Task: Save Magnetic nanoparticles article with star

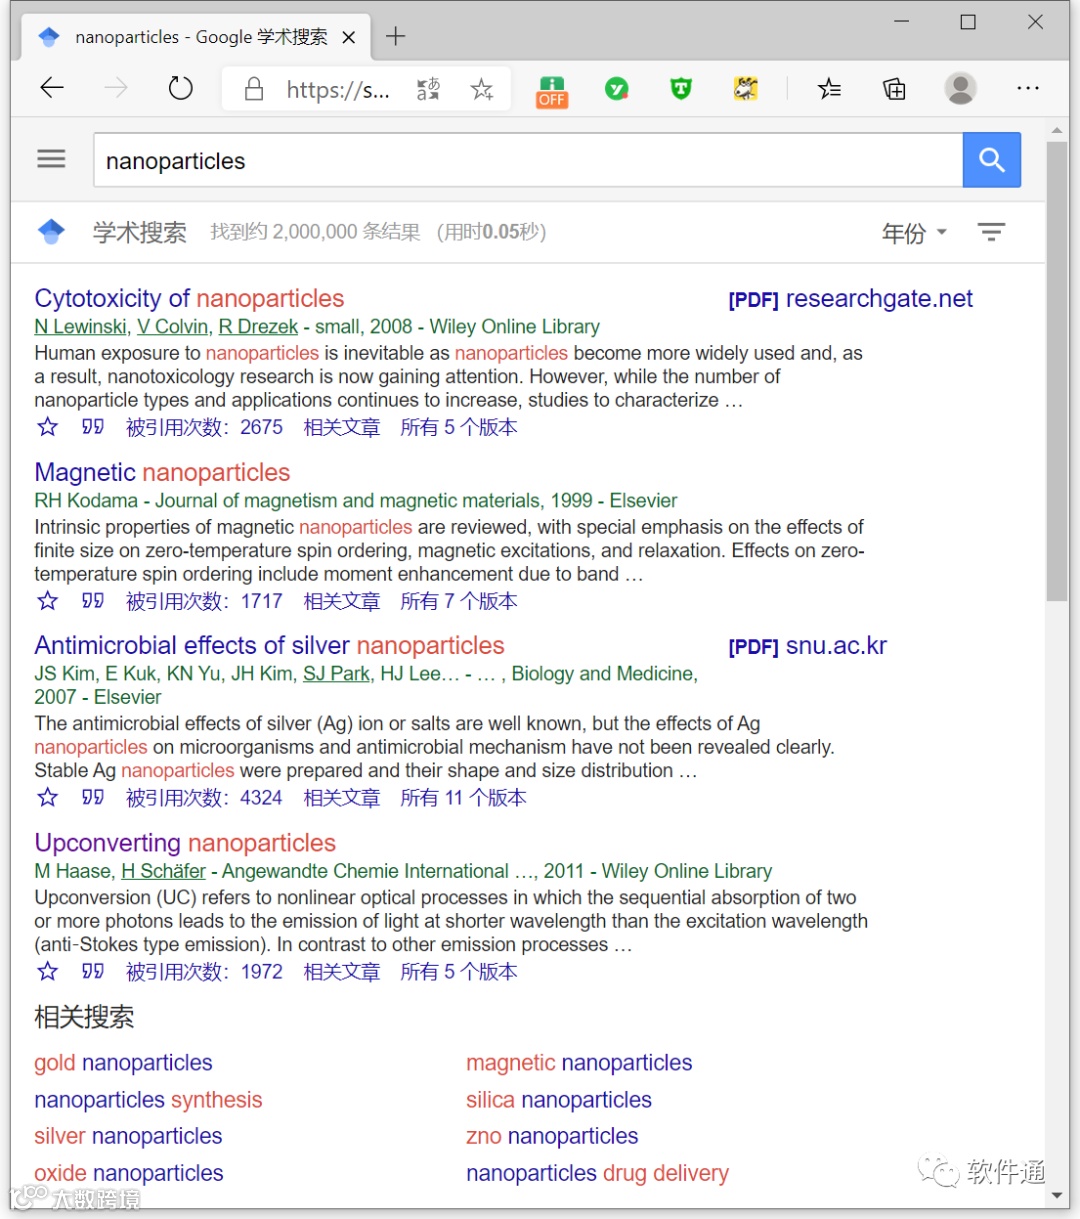Action: pos(47,601)
